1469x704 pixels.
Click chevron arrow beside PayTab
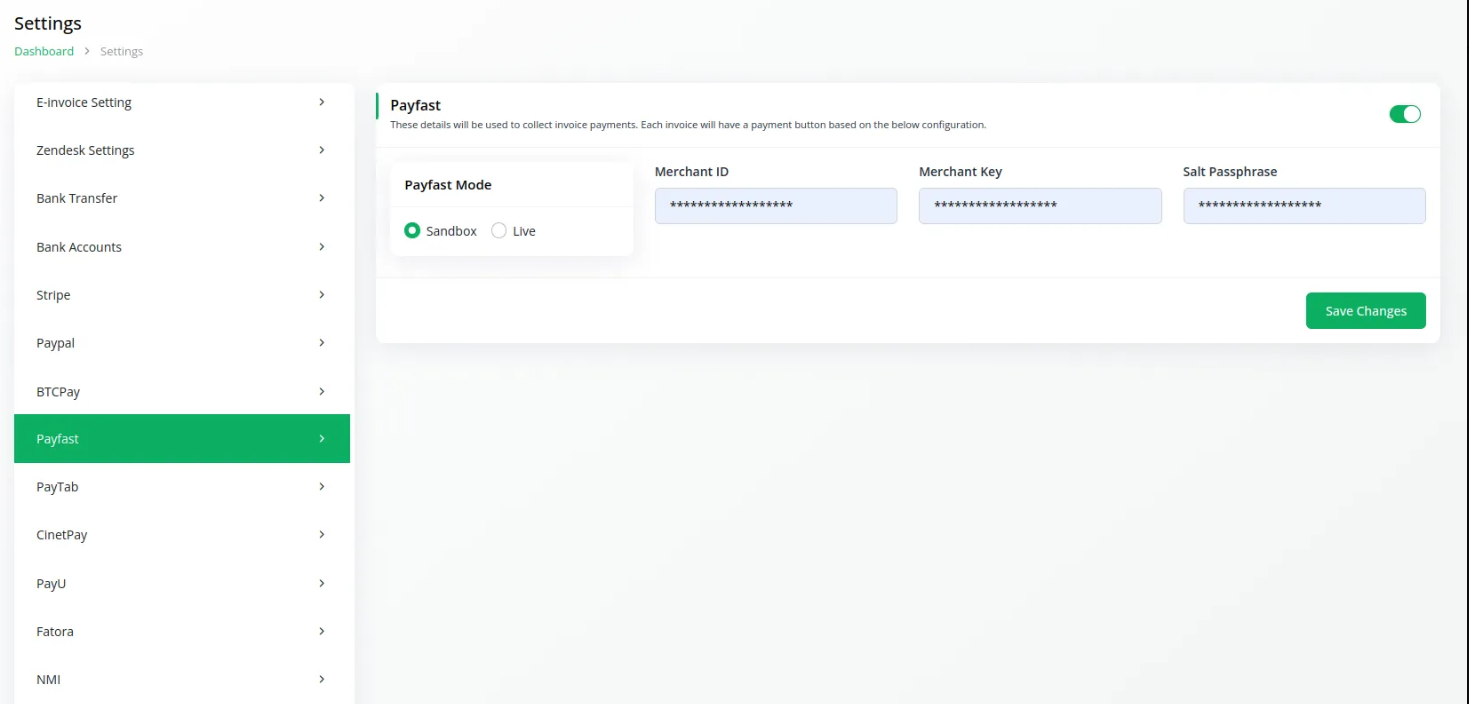[x=322, y=487]
